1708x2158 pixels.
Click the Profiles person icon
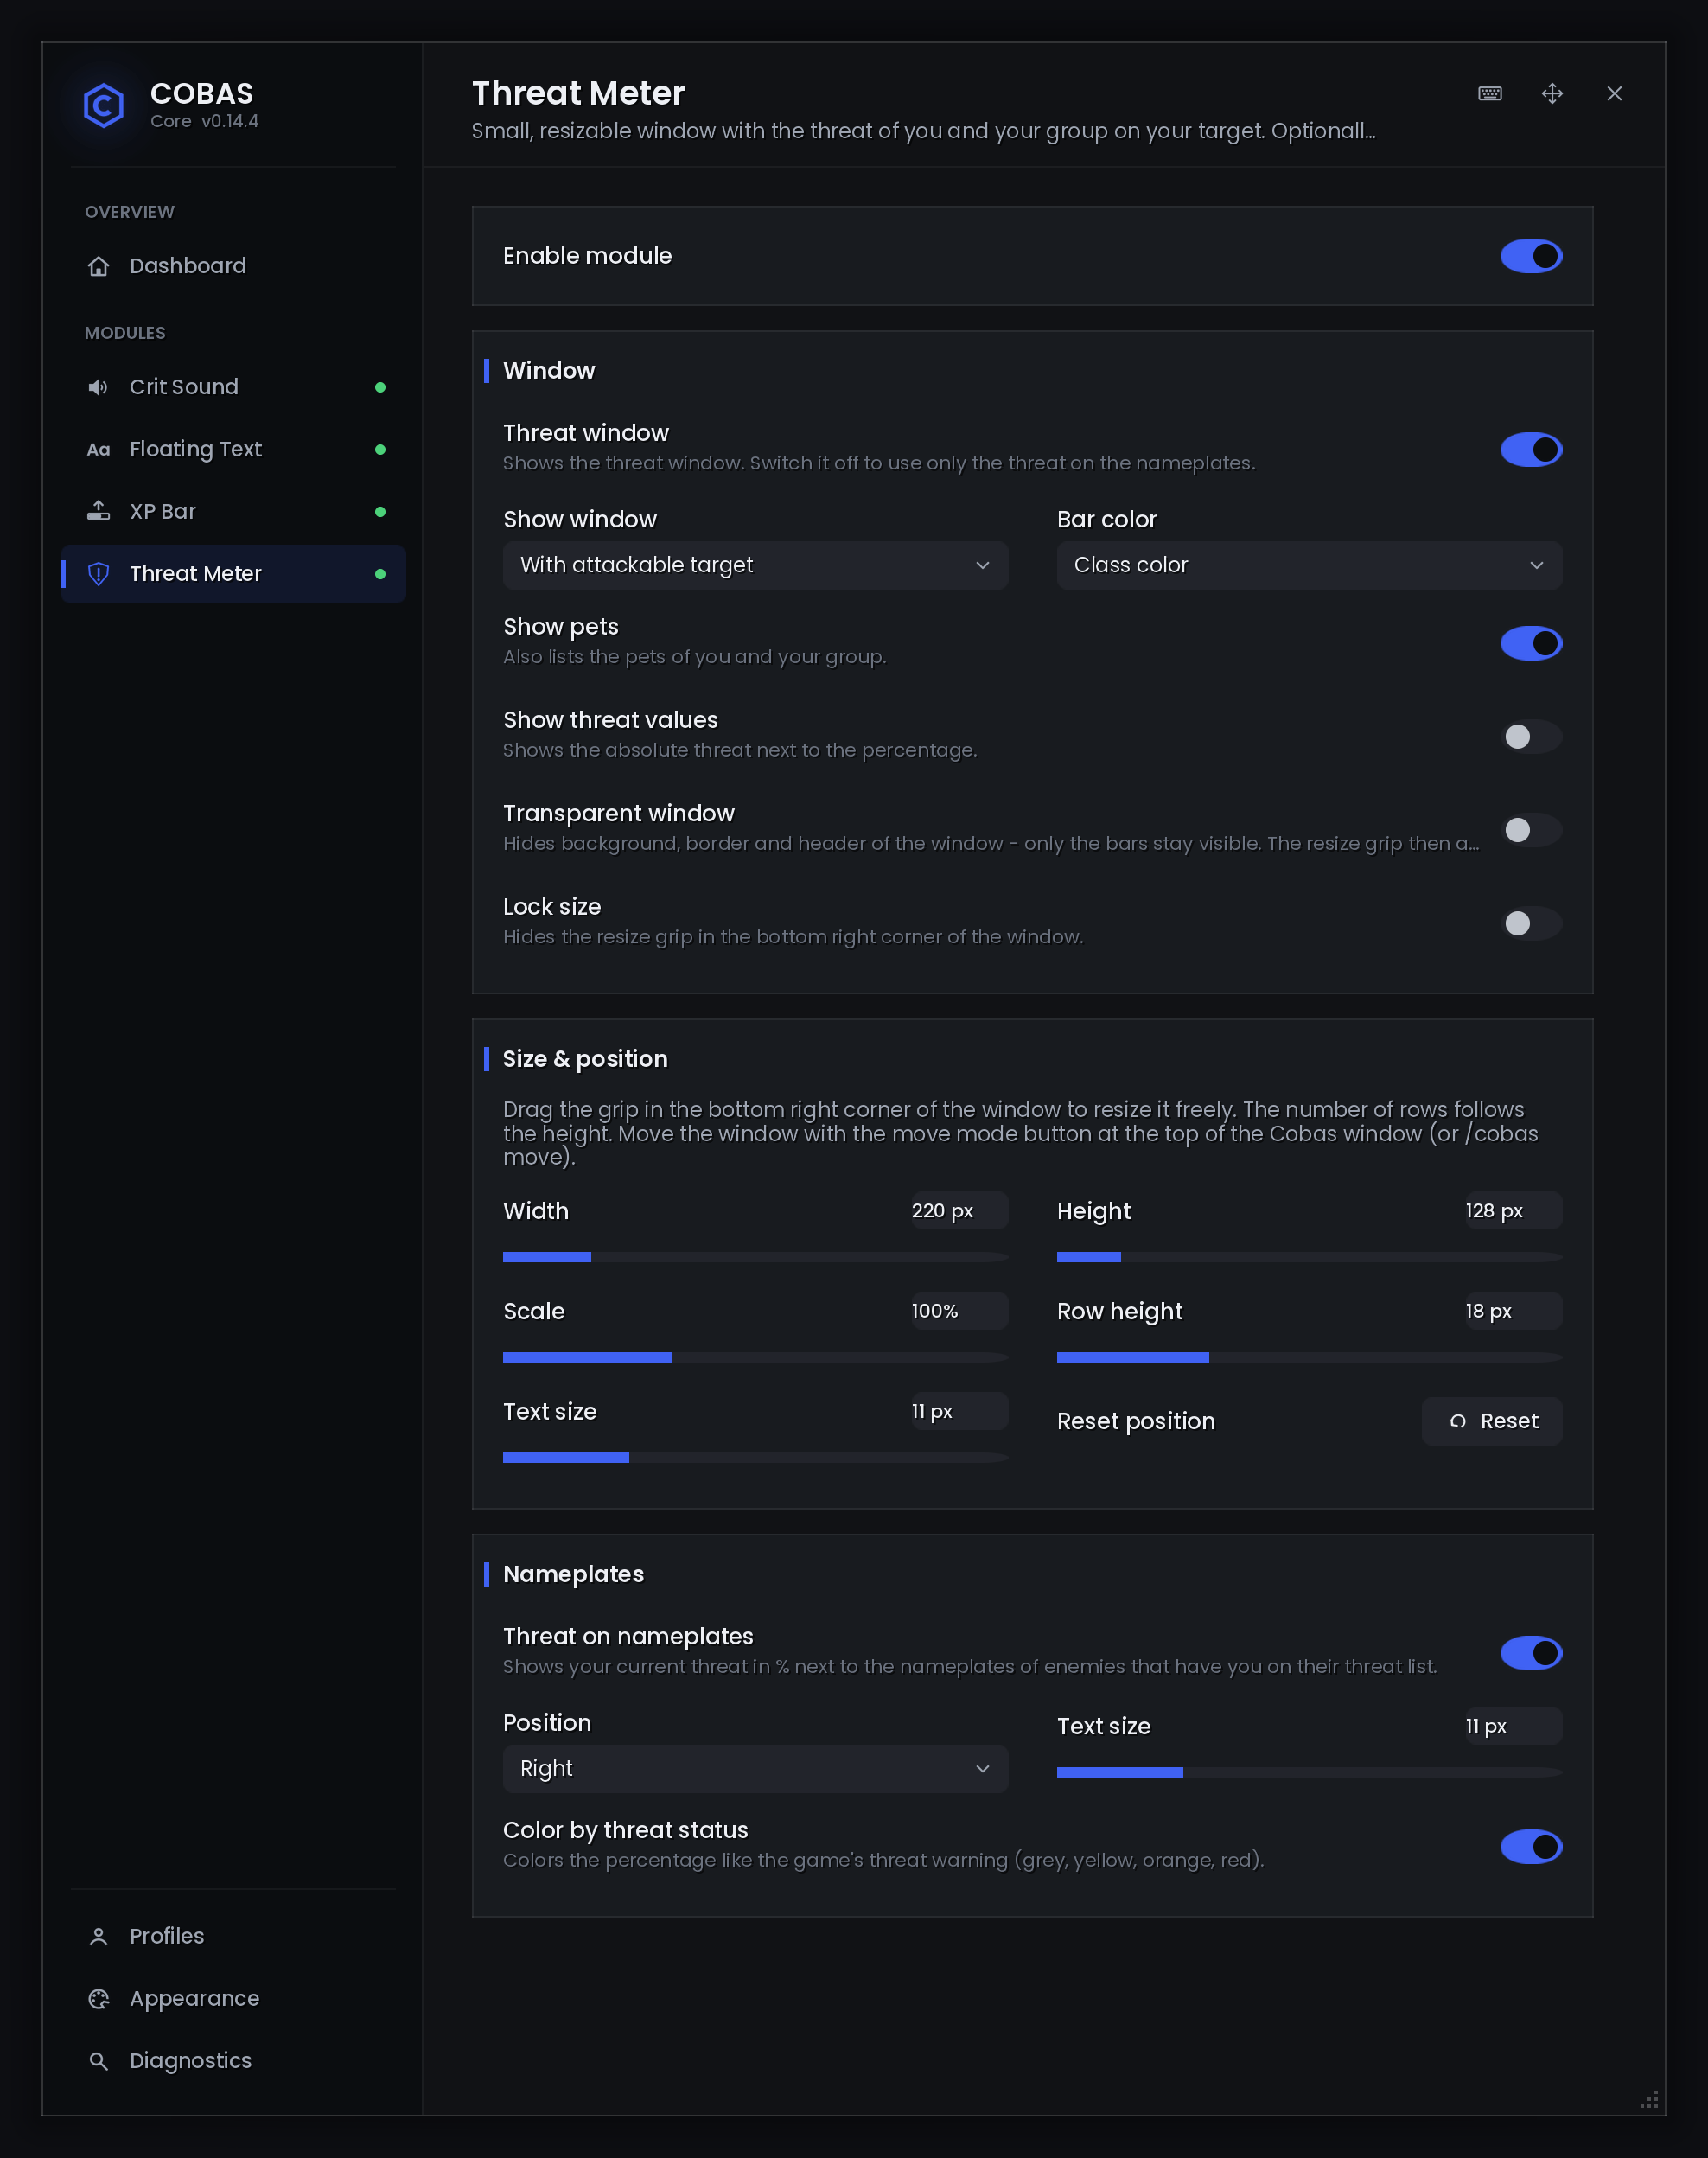pos(98,1937)
